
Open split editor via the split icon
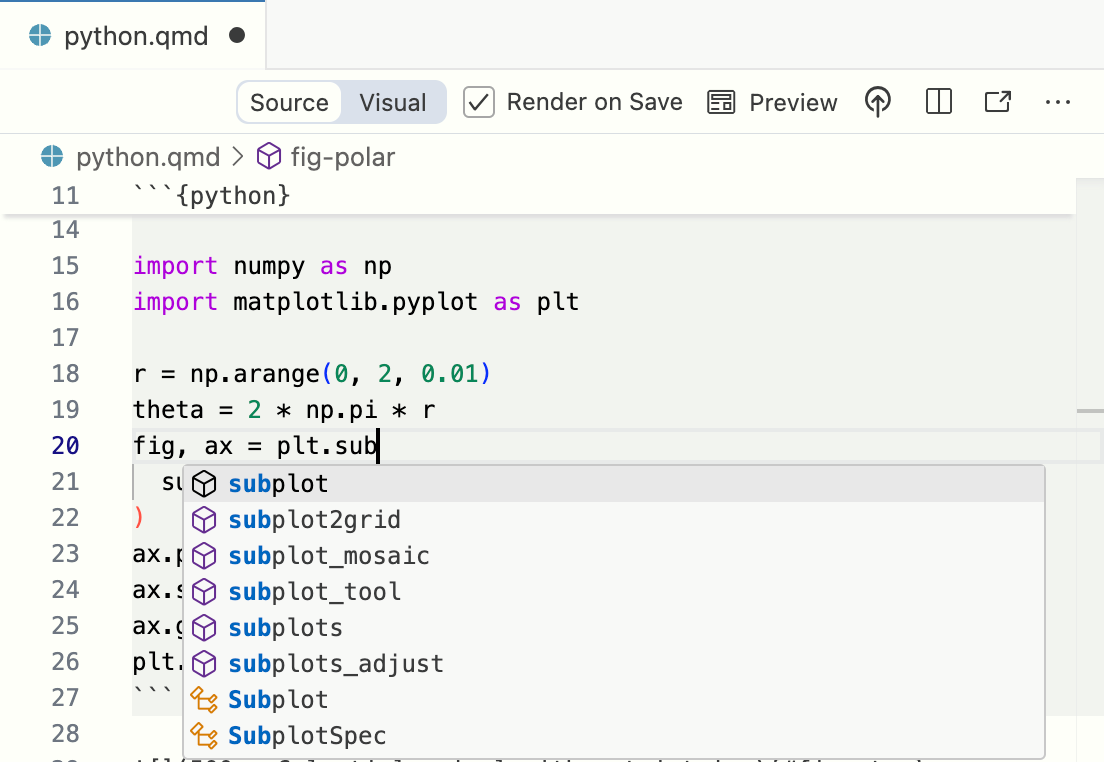click(x=937, y=101)
